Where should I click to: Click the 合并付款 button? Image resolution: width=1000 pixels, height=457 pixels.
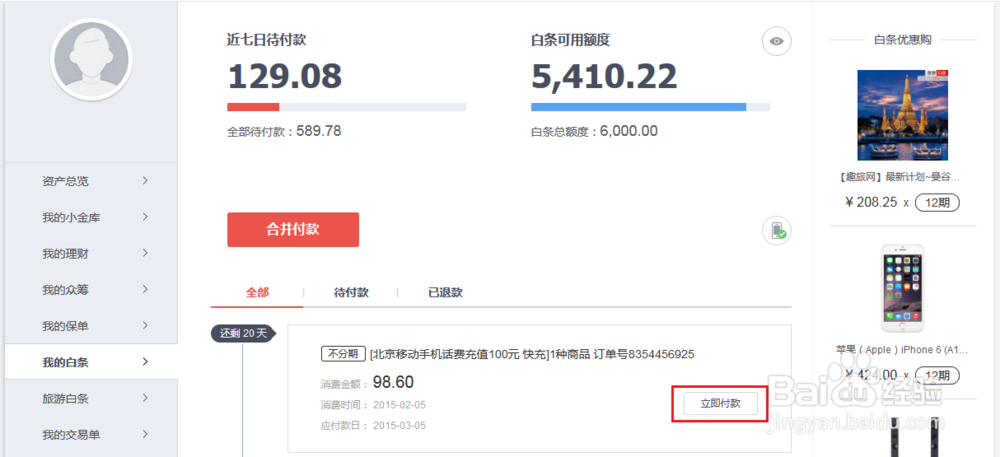293,229
